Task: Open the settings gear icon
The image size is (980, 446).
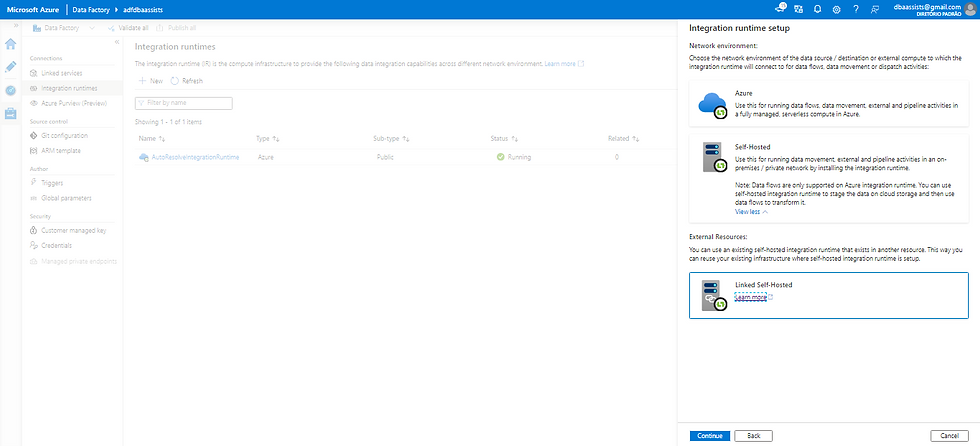Action: click(x=836, y=9)
